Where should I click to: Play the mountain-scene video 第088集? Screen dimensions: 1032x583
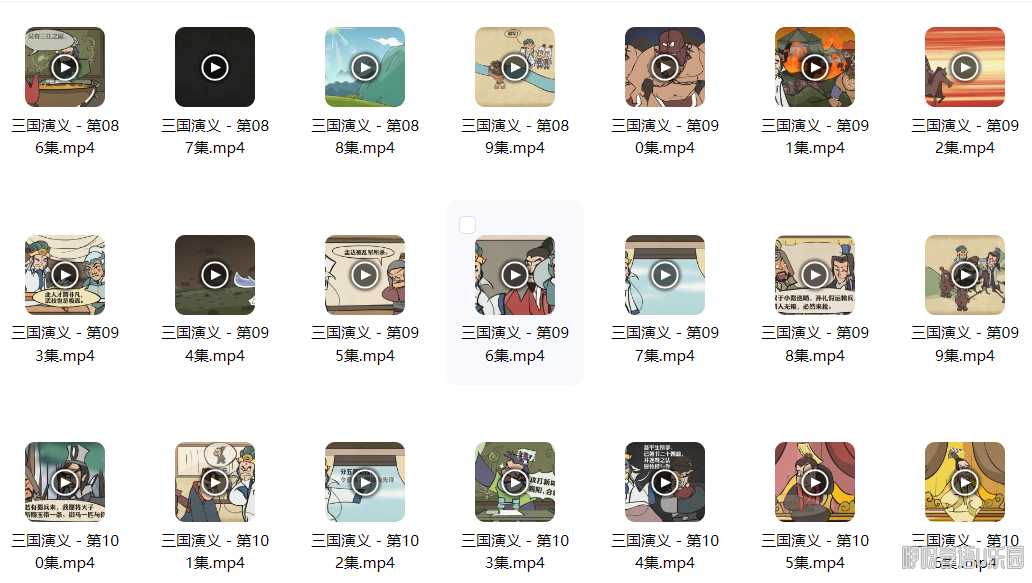(365, 67)
